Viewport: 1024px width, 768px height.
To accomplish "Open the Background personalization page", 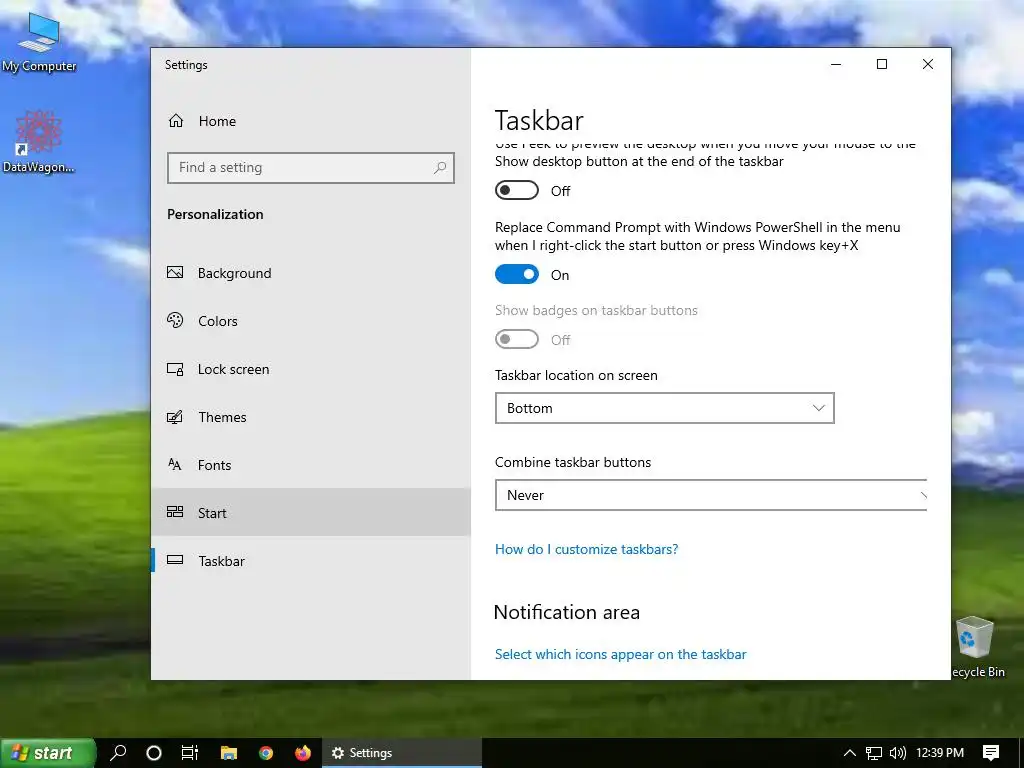I will (310, 273).
